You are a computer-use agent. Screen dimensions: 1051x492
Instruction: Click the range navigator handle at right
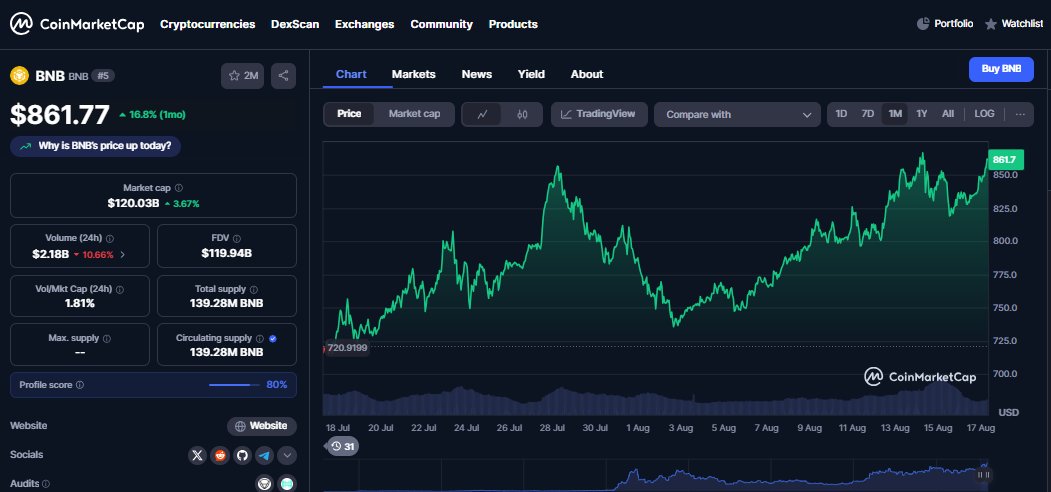983,475
